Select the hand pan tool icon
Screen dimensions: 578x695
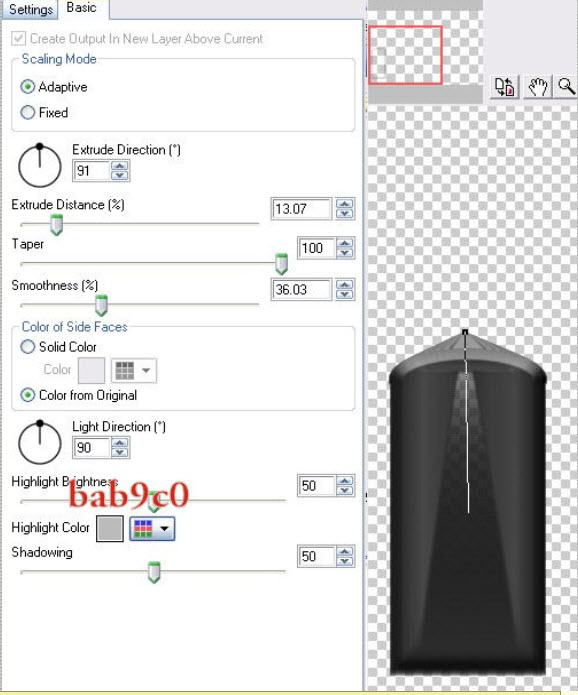[538, 86]
